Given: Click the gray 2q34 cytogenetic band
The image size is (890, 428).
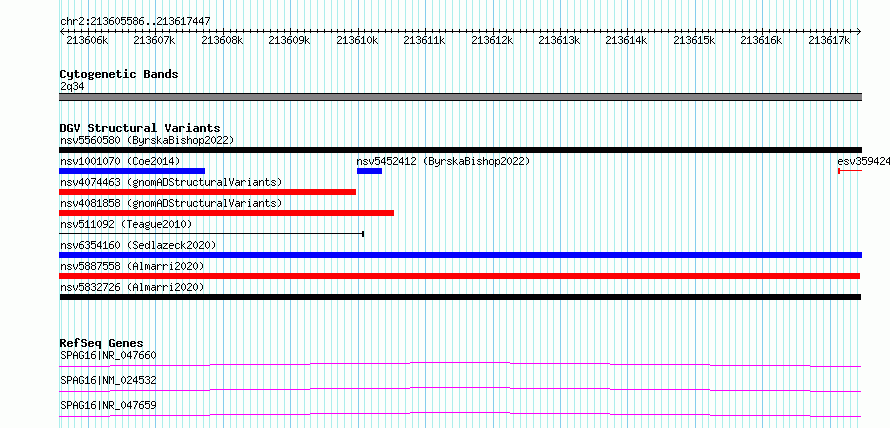Looking at the screenshot, I should 460,97.
